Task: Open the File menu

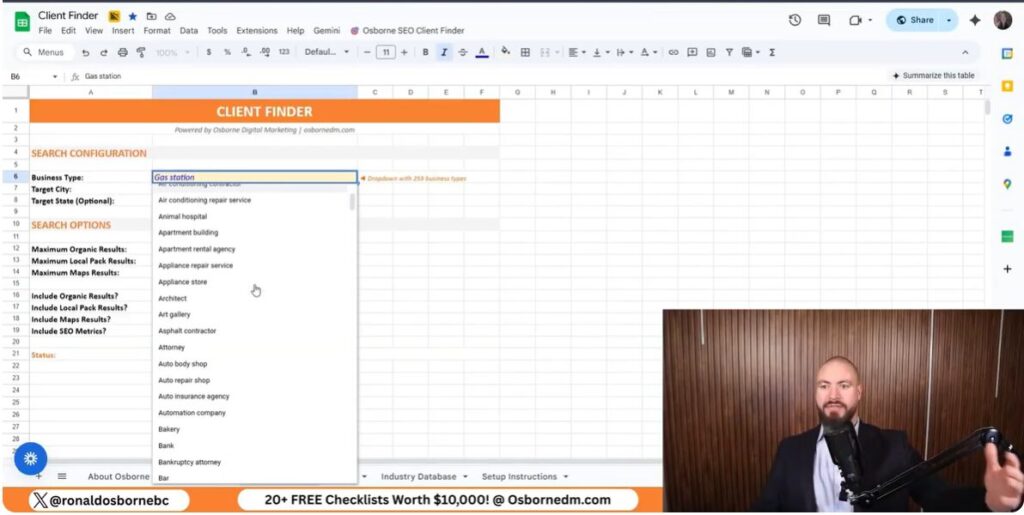Action: (x=45, y=31)
